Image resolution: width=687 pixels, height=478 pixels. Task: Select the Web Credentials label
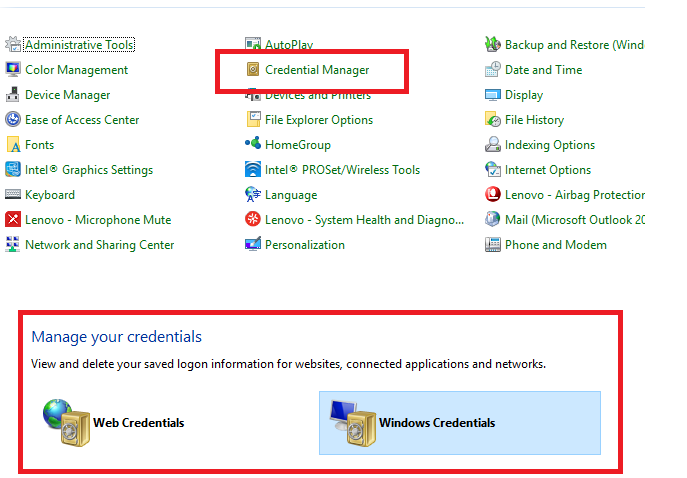coord(138,422)
